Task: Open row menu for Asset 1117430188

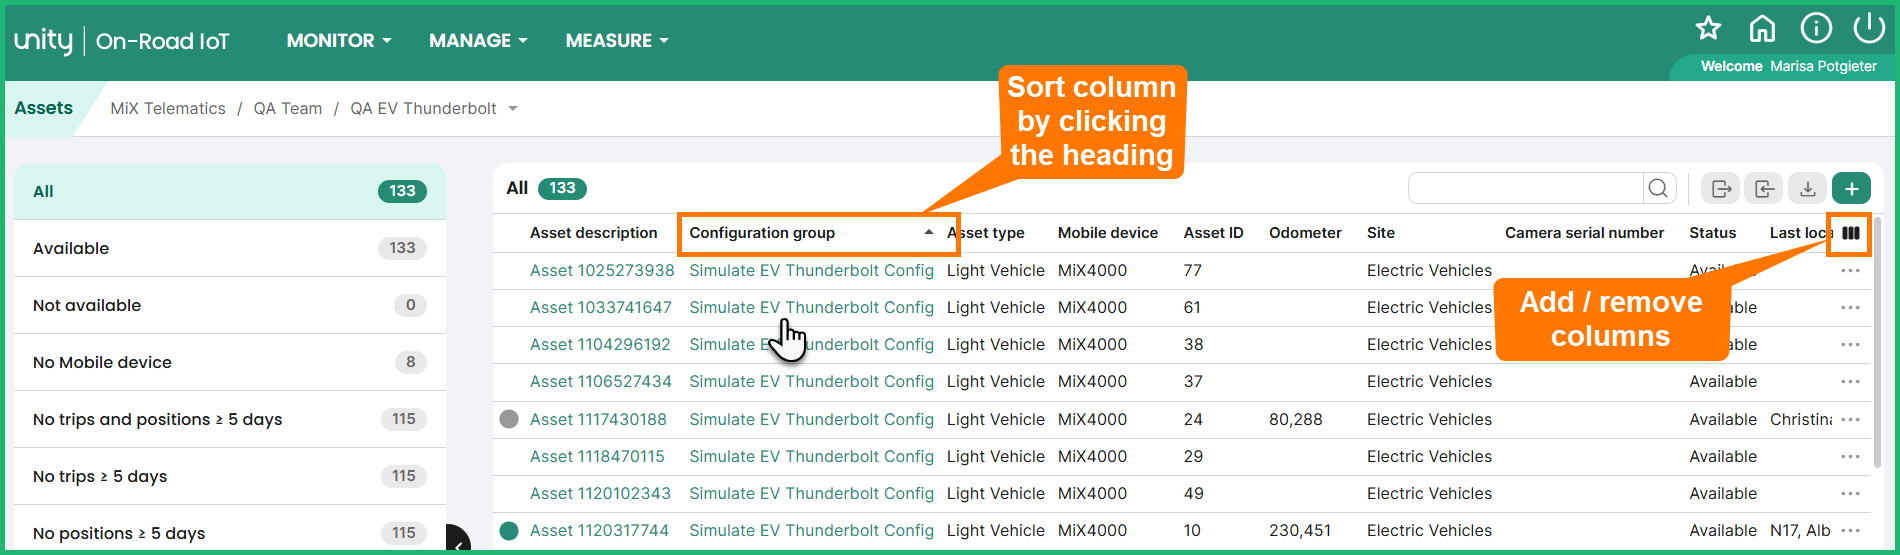Action: pos(1850,420)
